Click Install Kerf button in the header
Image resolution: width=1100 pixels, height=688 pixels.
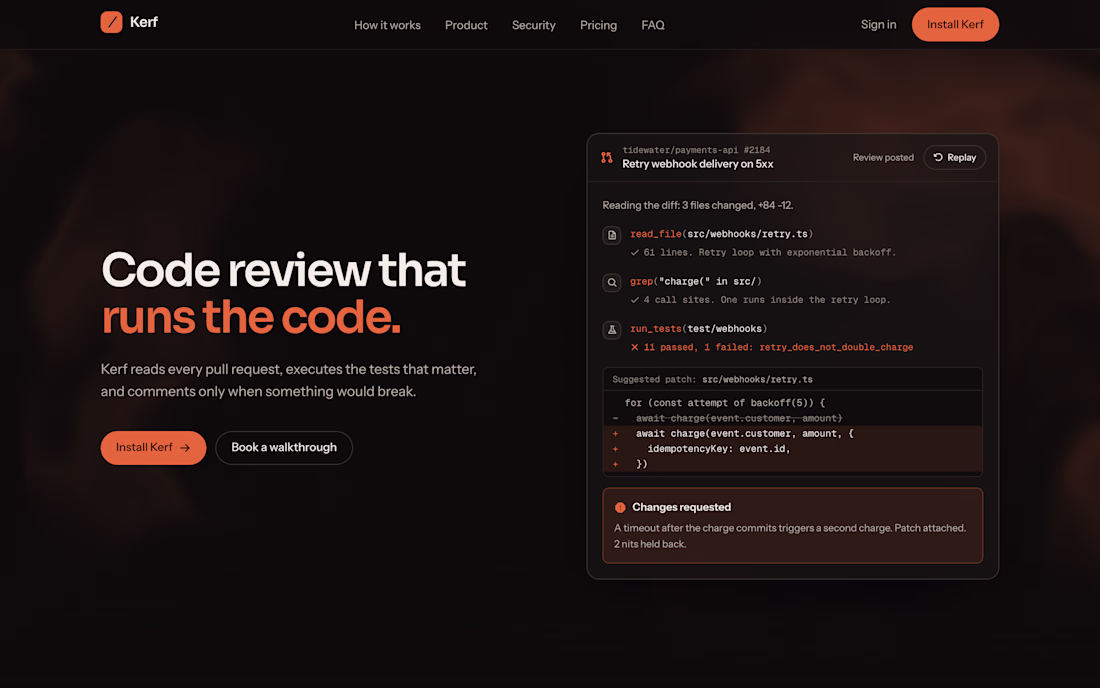(955, 25)
